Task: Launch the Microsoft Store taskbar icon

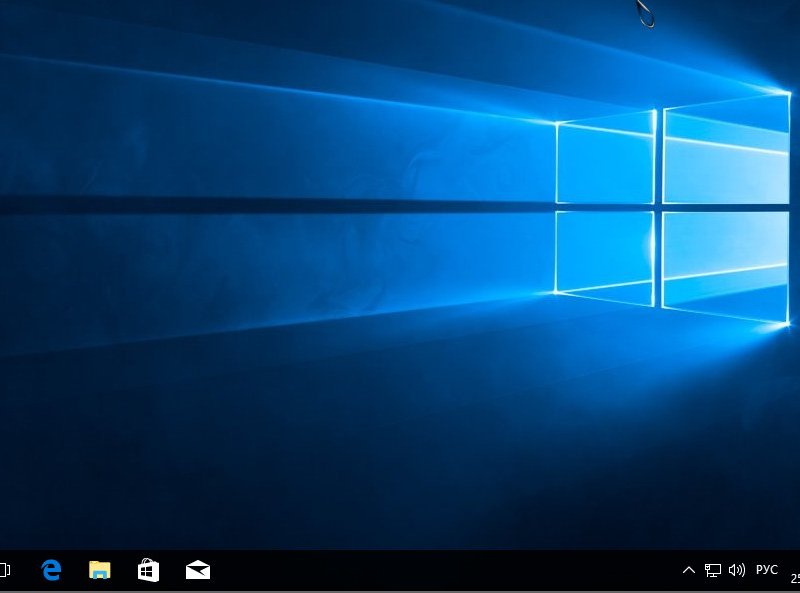Action: pyautogui.click(x=148, y=570)
